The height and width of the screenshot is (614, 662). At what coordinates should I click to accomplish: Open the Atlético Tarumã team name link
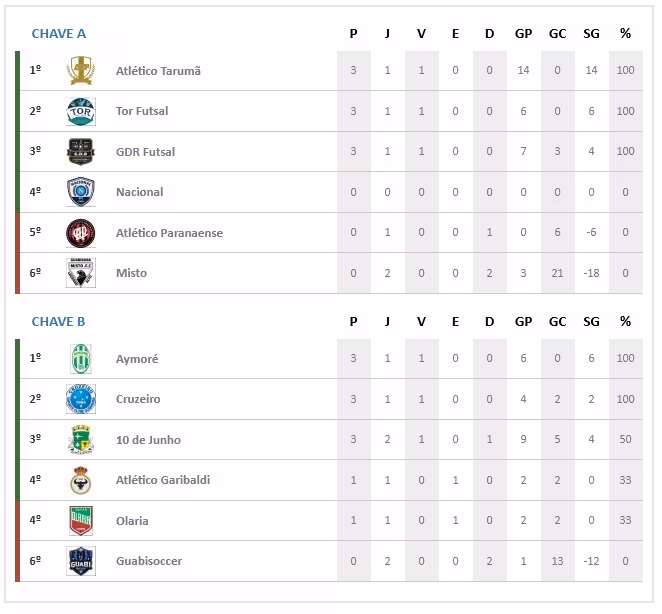click(158, 71)
